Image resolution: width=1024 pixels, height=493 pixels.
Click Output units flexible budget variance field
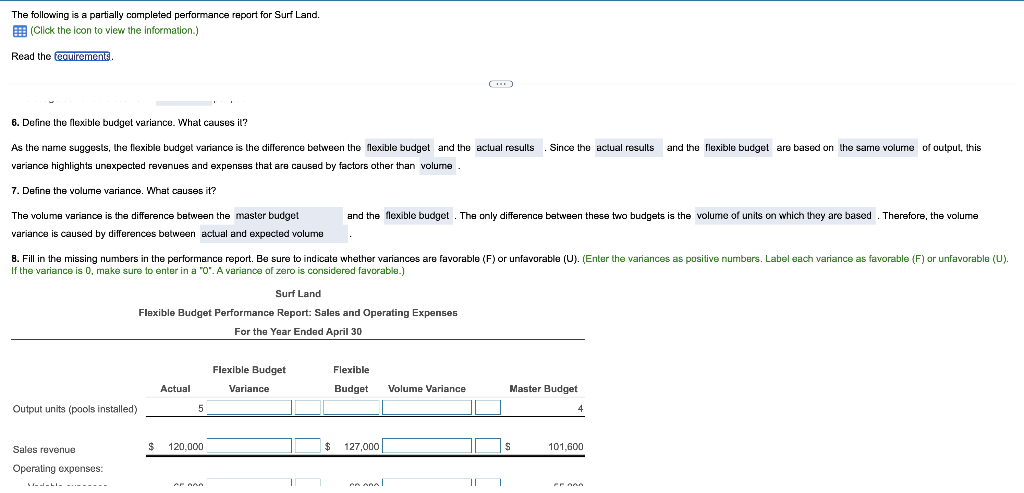(x=249, y=407)
